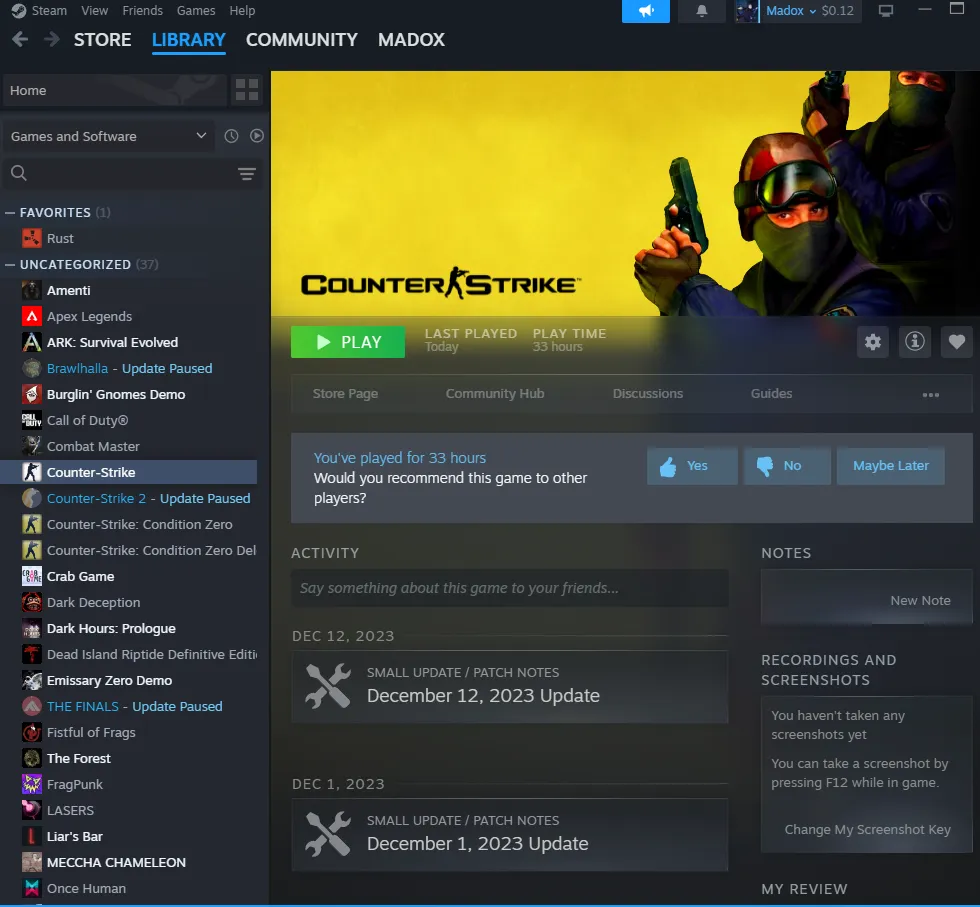Open the notifications bell
980x907 pixels.
701,11
